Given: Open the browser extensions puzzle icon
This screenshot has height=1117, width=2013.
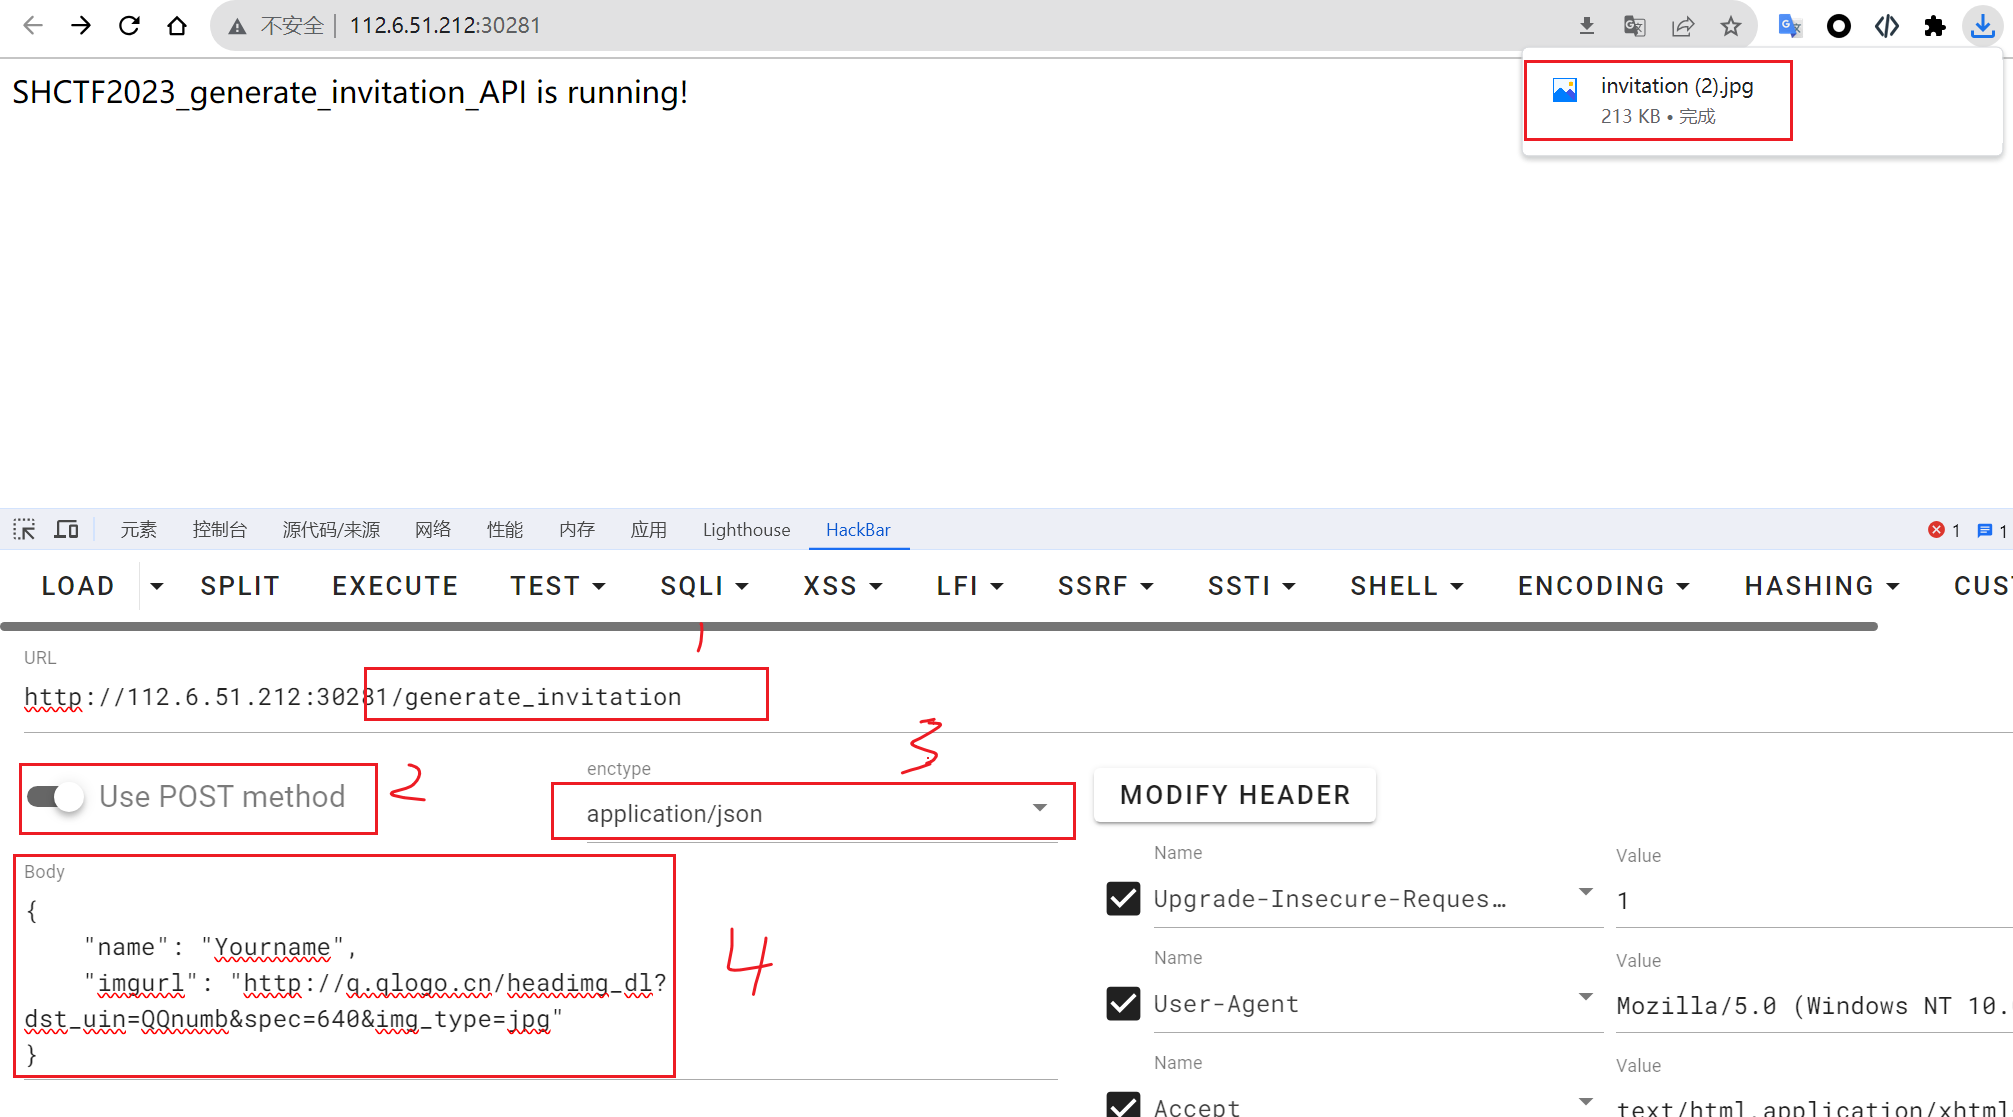Looking at the screenshot, I should click(x=1935, y=26).
